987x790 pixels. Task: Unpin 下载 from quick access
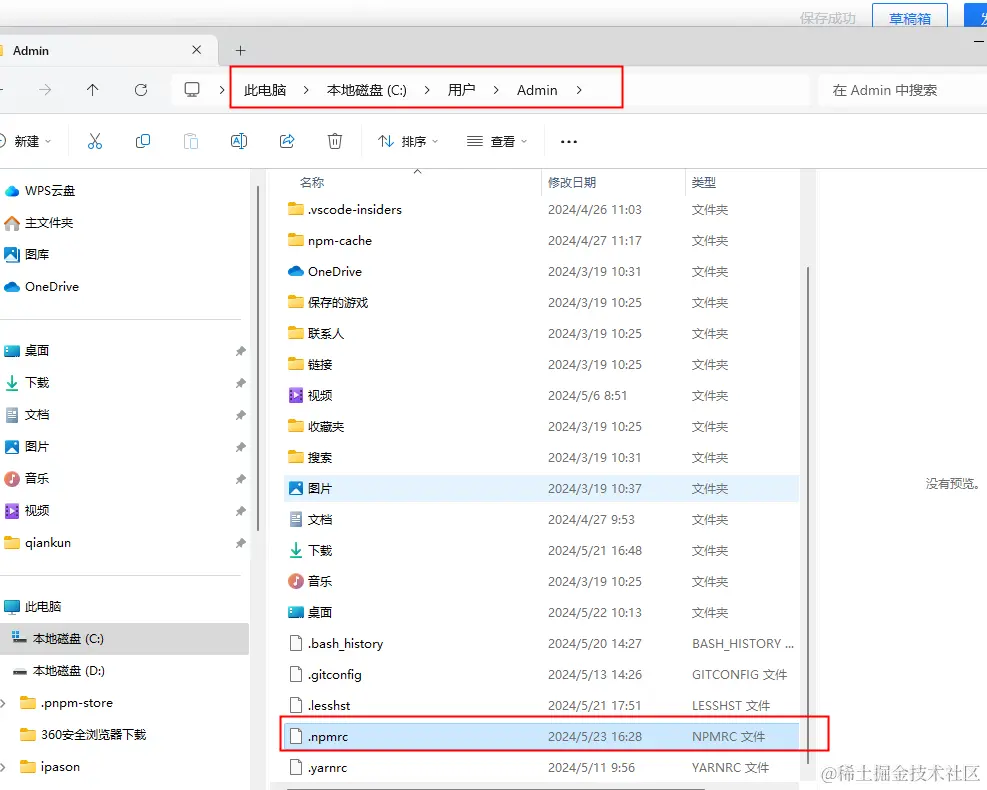[x=240, y=383]
